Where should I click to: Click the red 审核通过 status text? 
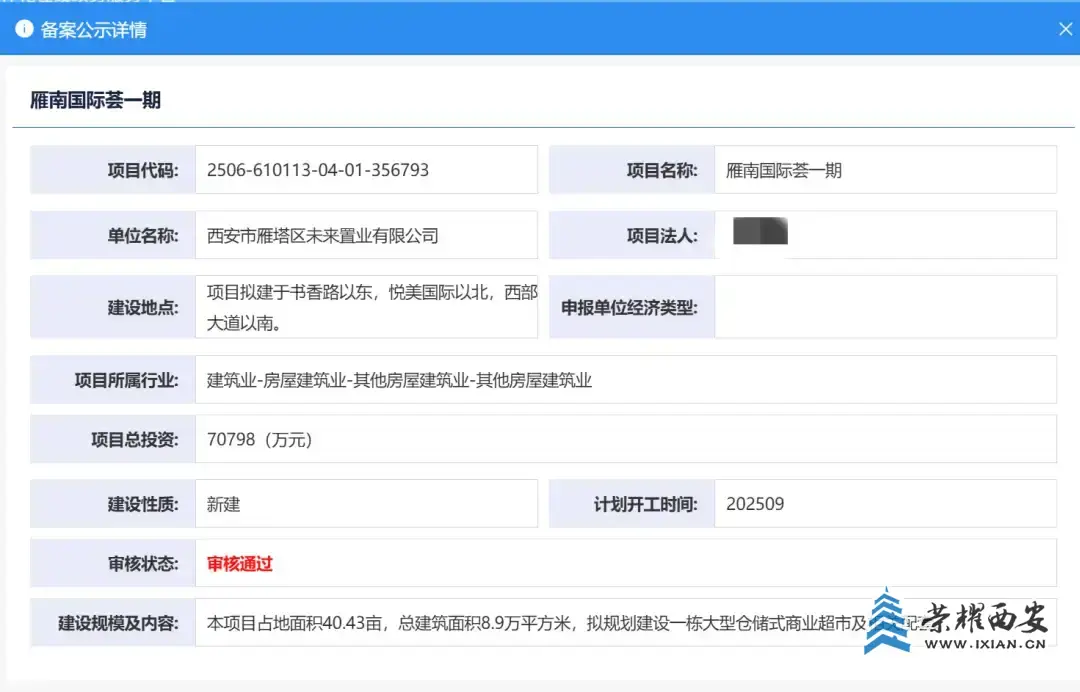point(240,564)
